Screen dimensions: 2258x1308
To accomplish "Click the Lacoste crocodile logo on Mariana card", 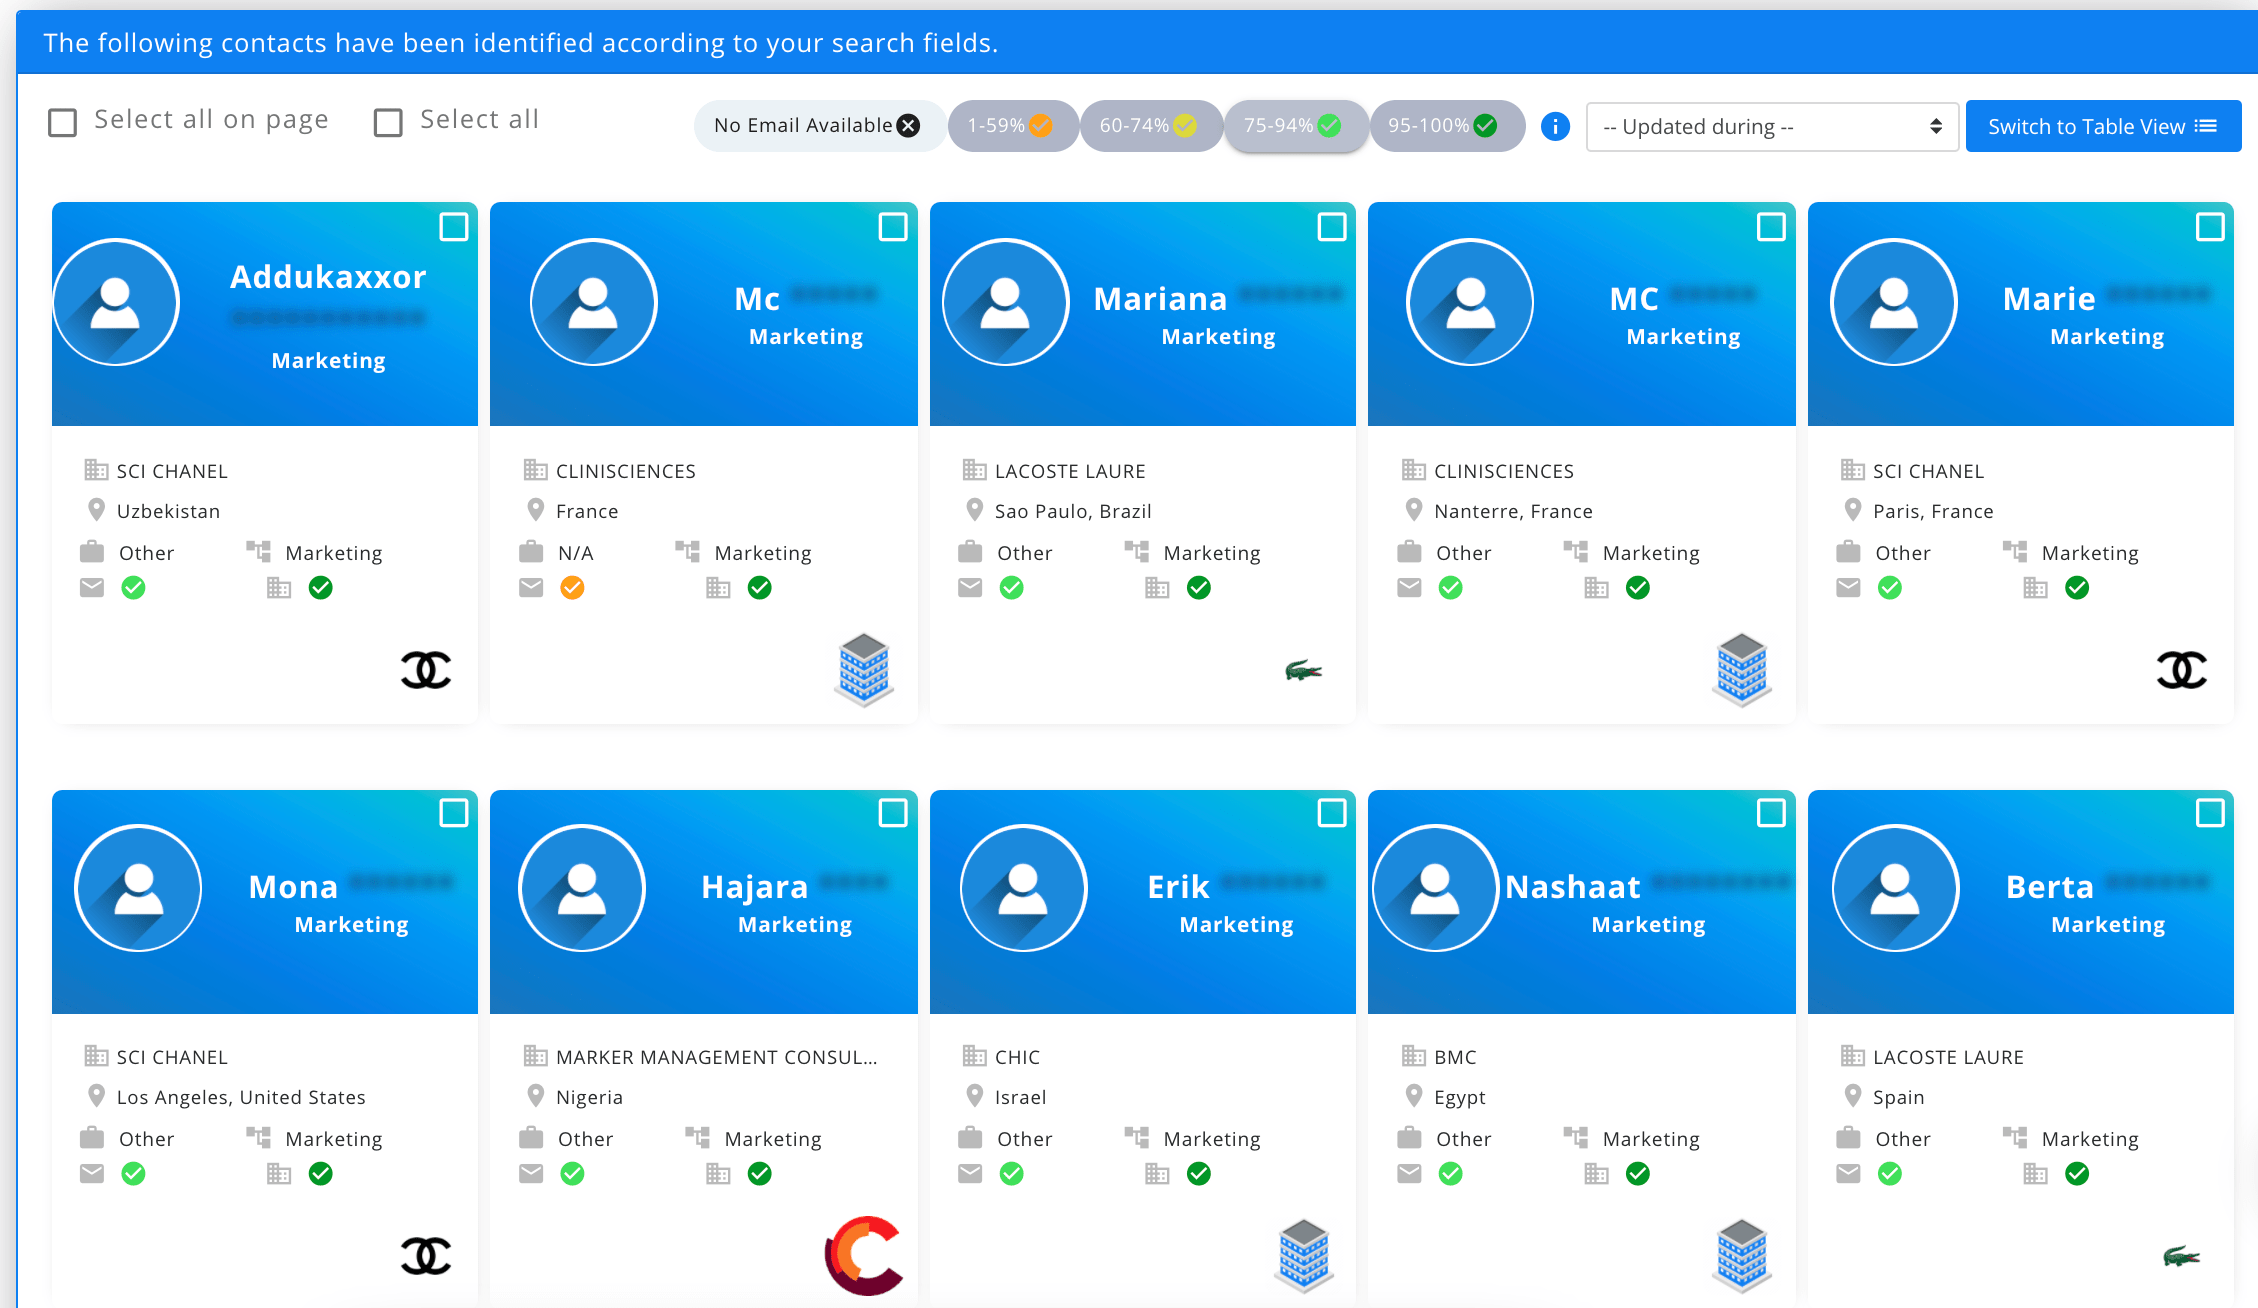I will 1303,670.
